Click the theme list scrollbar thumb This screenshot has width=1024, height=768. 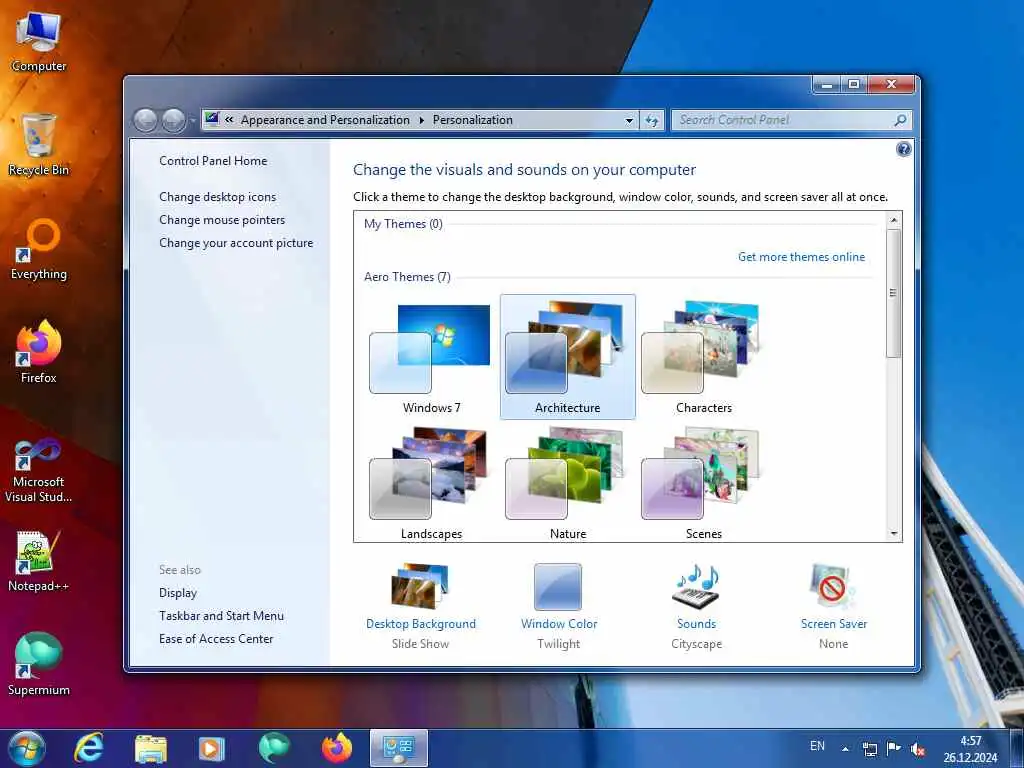[x=894, y=293]
